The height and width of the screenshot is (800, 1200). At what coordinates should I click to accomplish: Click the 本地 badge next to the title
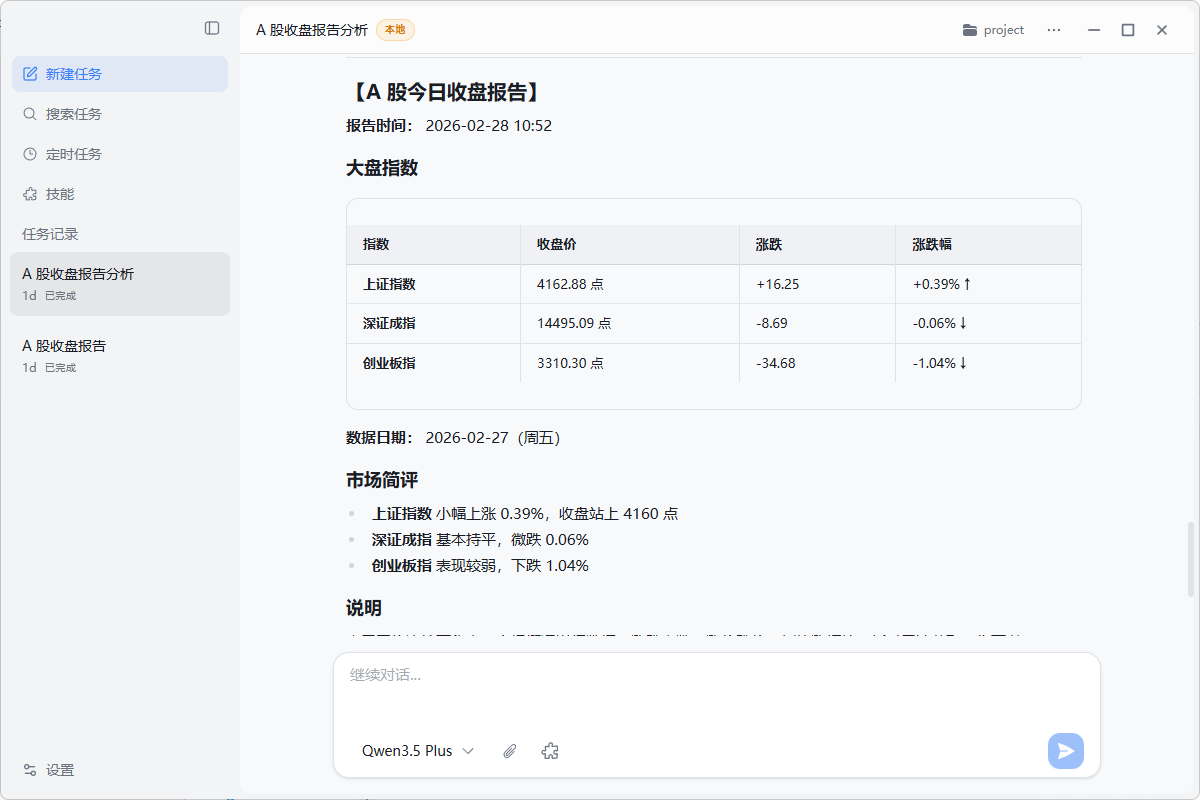395,30
